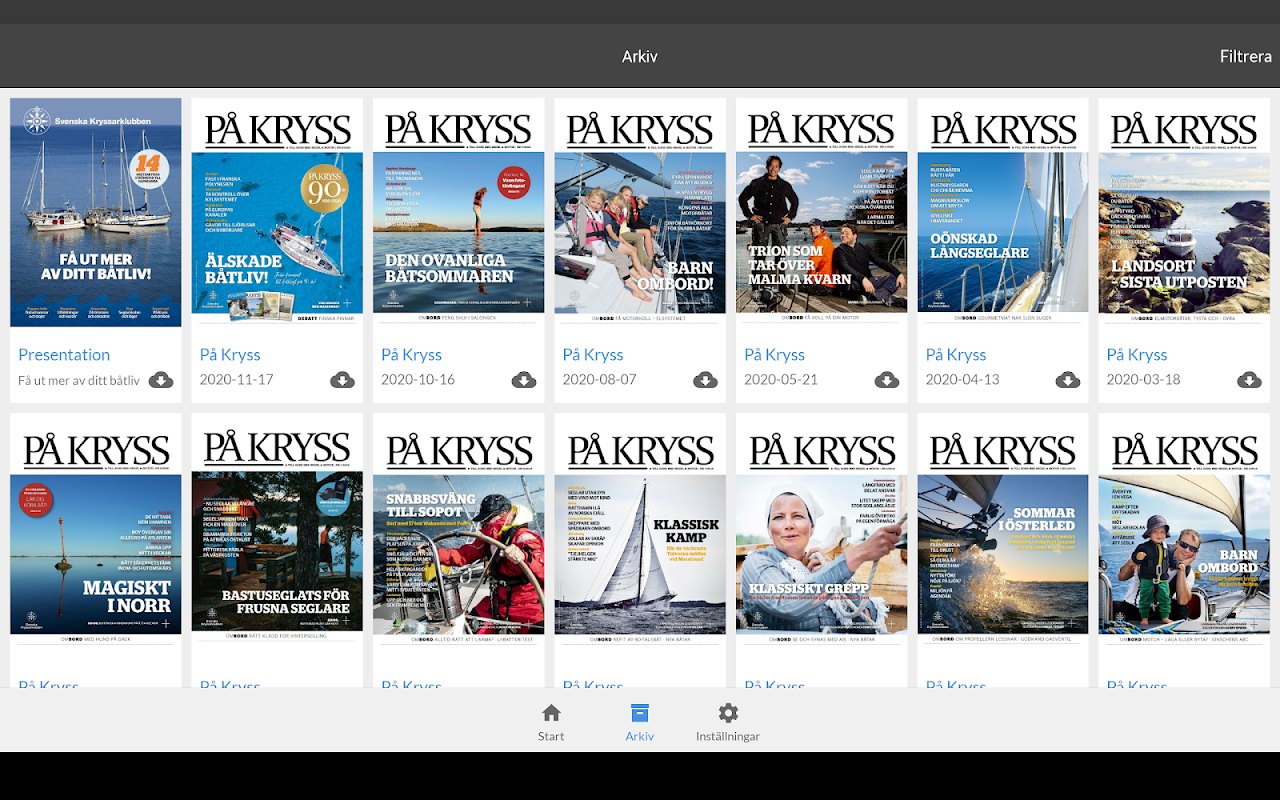The width and height of the screenshot is (1280, 800).
Task: Click the date text 2020-08-07
Action: (600, 380)
